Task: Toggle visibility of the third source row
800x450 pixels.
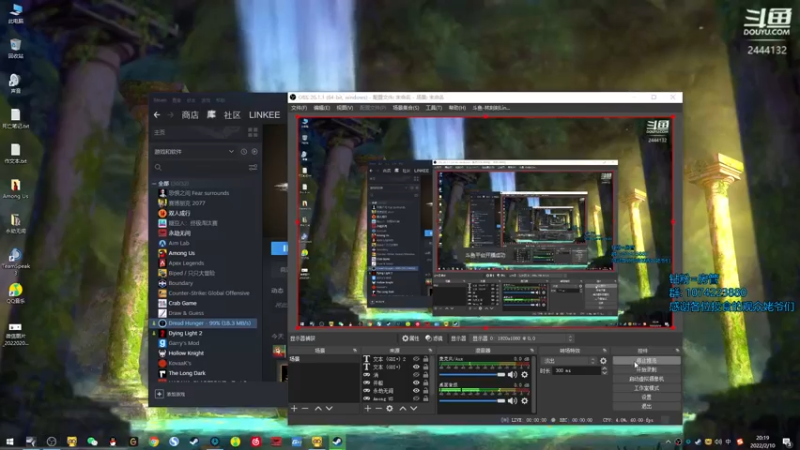Action: click(416, 375)
